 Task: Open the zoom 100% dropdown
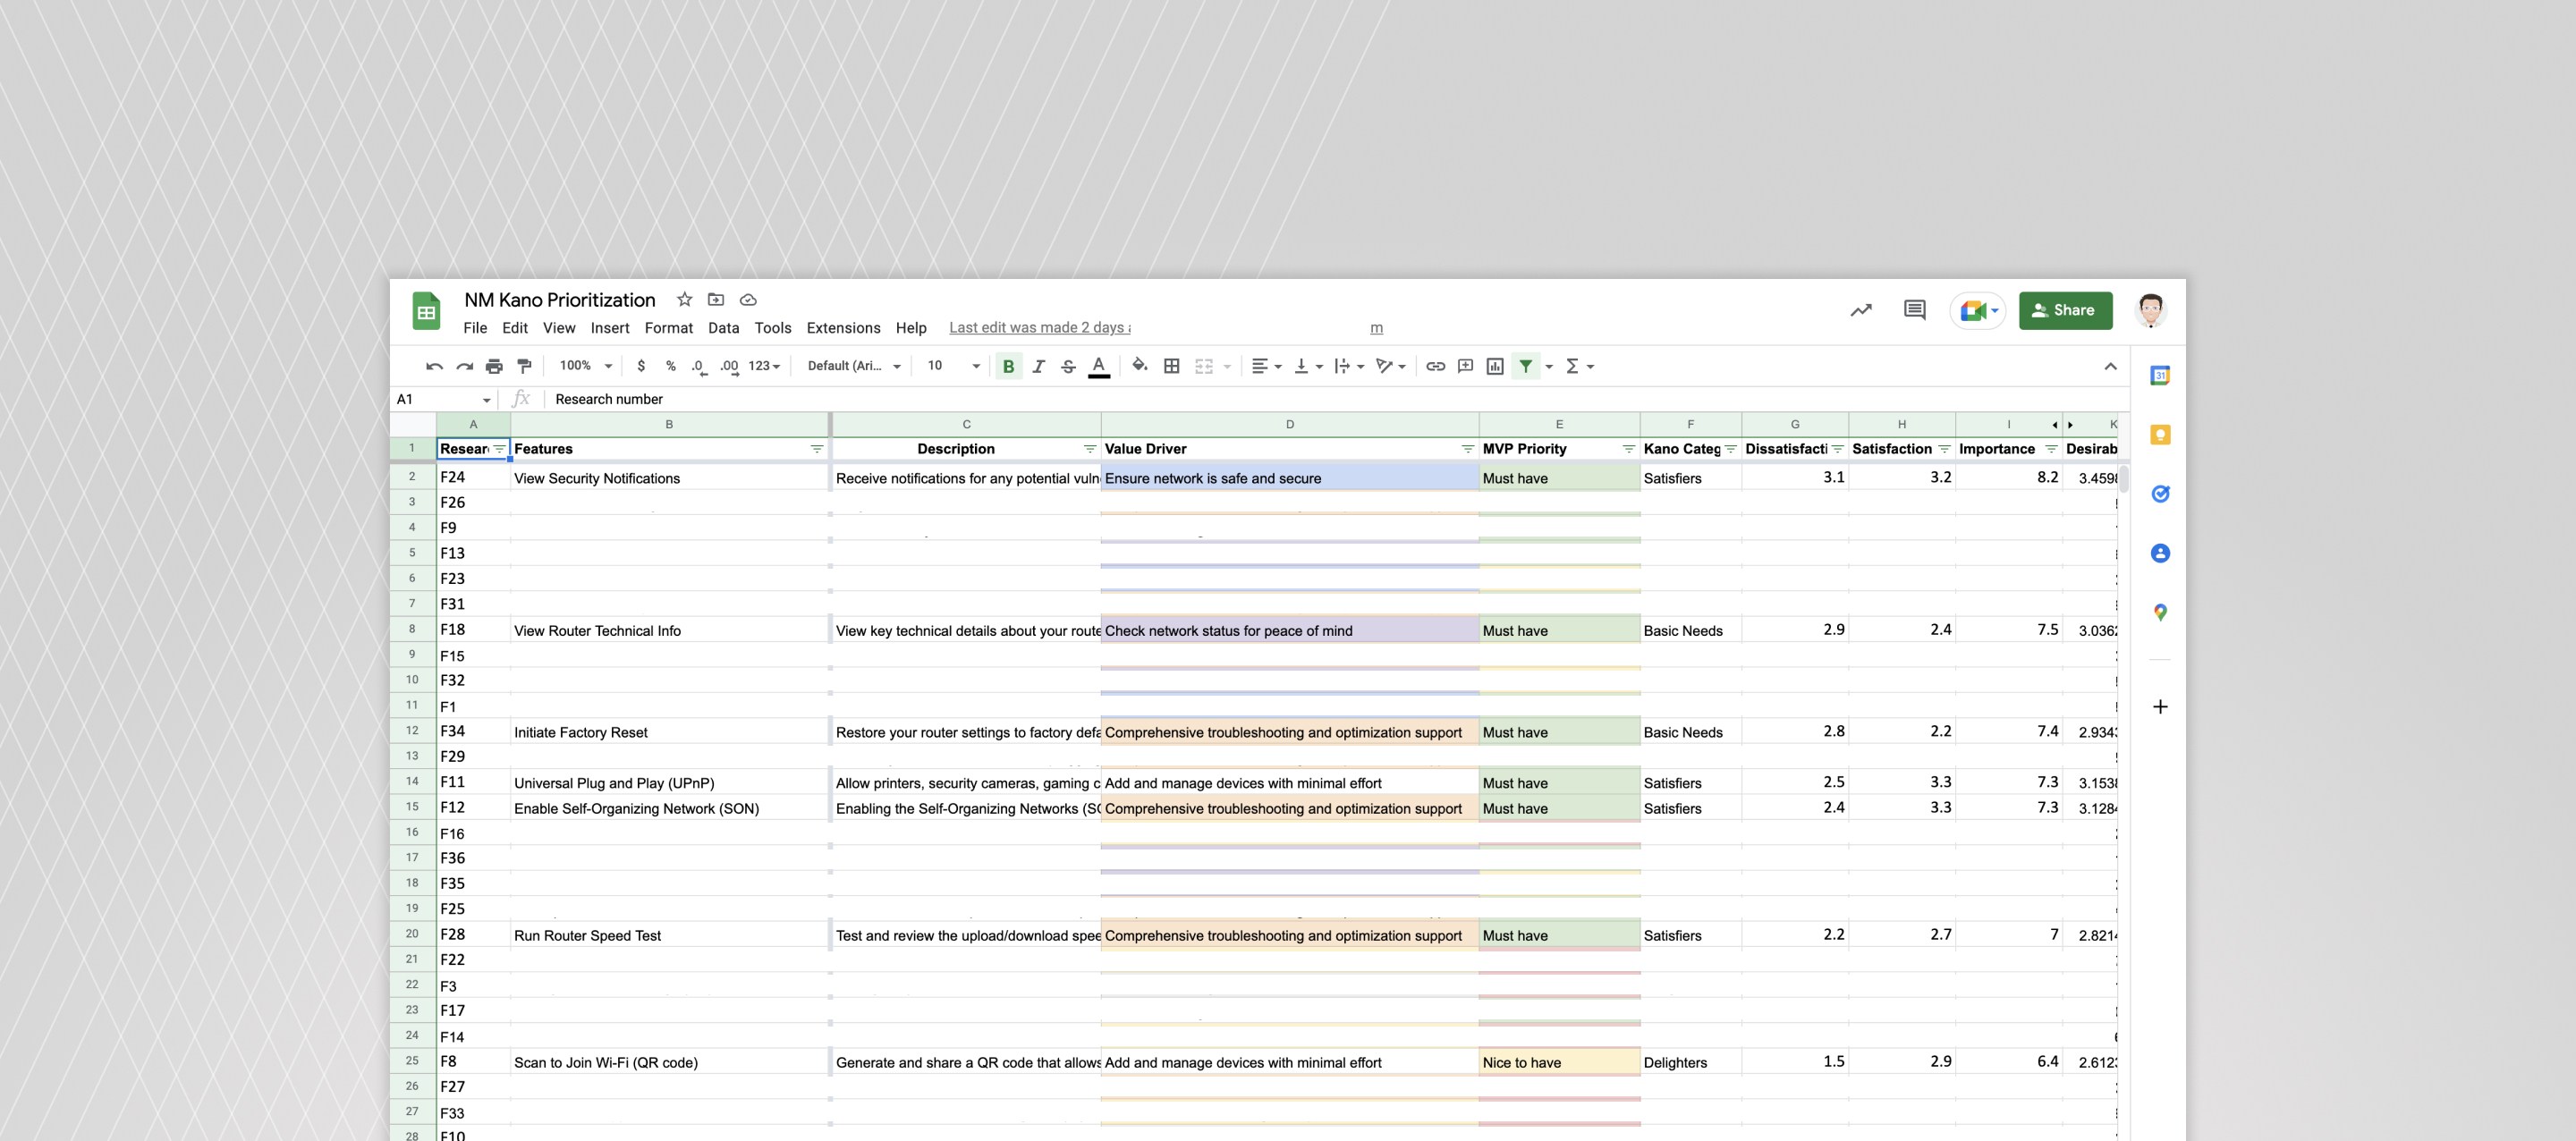[585, 366]
